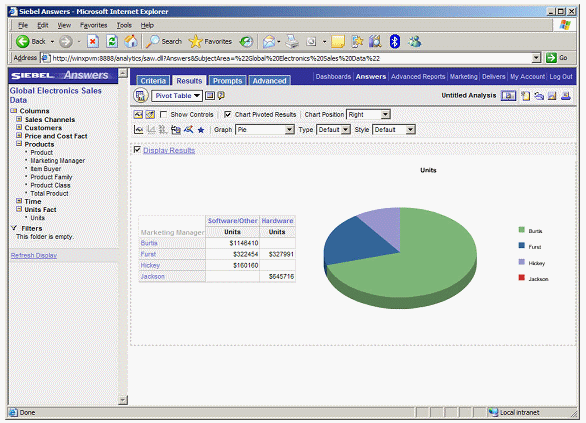Click the left pane scroll down arrow
The width and height of the screenshot is (586, 423).
coord(123,400)
